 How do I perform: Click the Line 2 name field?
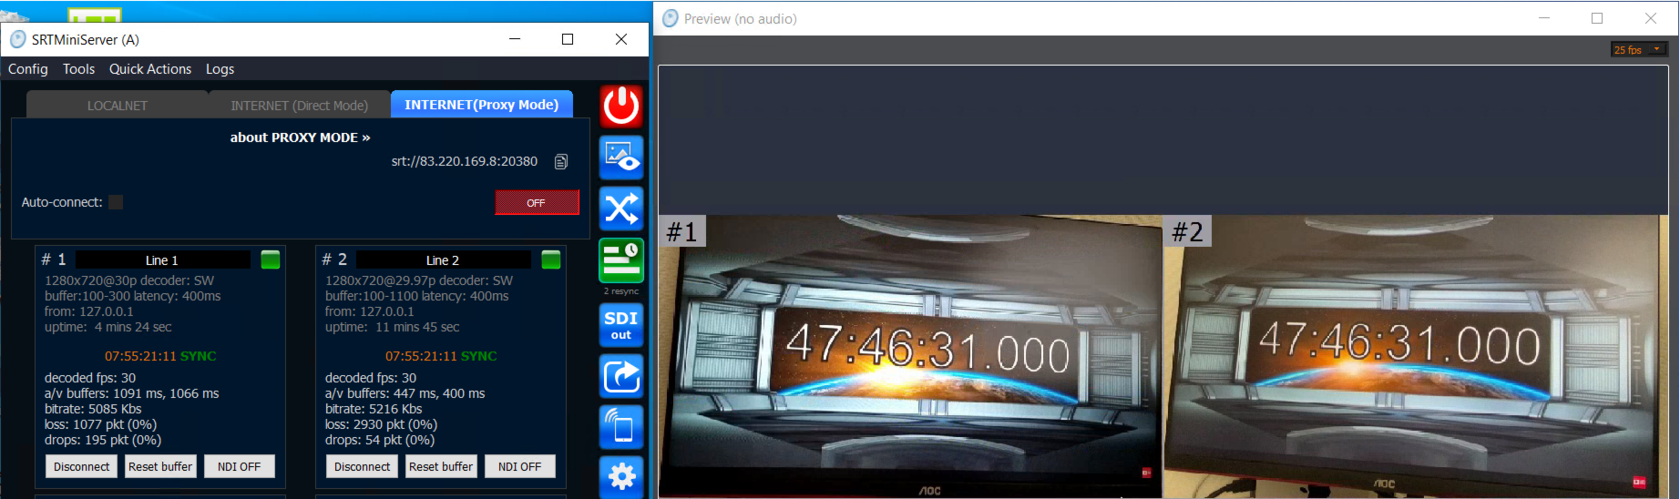coord(443,260)
